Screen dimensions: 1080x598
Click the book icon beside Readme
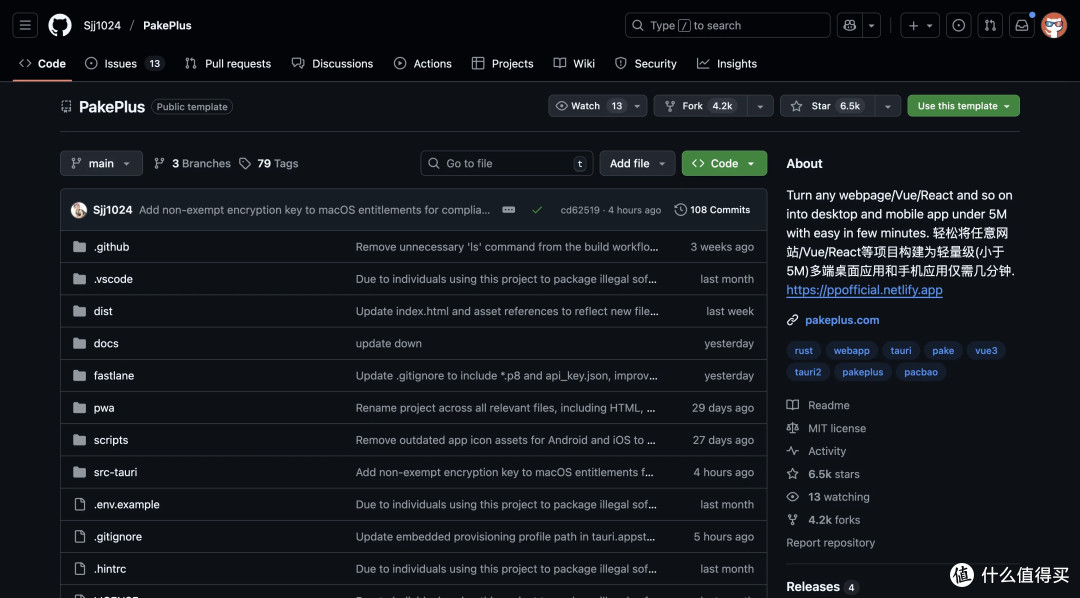[793, 405]
